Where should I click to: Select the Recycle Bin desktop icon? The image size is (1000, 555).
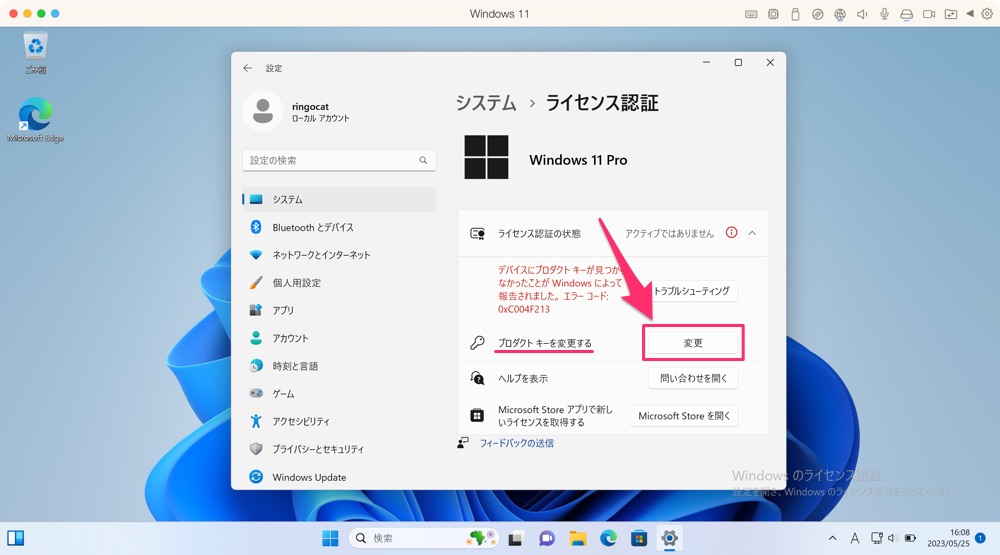coord(36,53)
